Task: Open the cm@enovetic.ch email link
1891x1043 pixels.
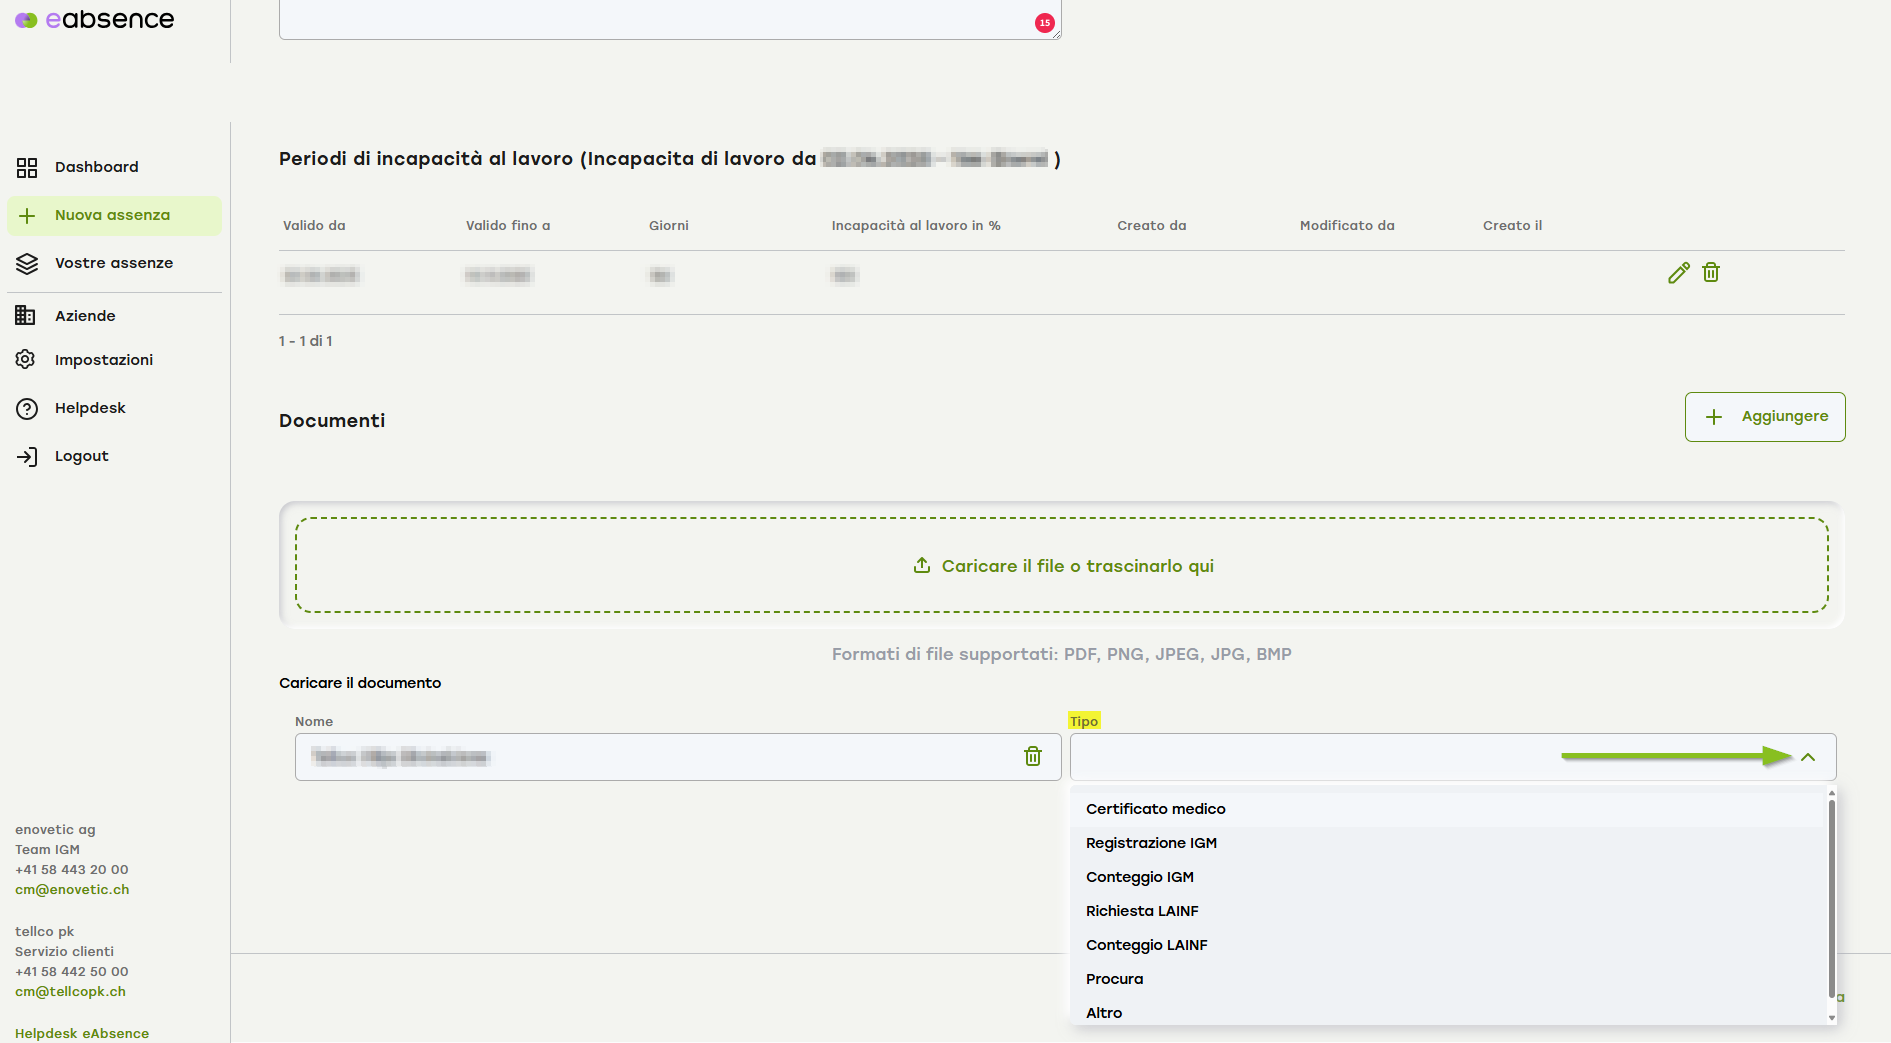Action: (x=72, y=890)
